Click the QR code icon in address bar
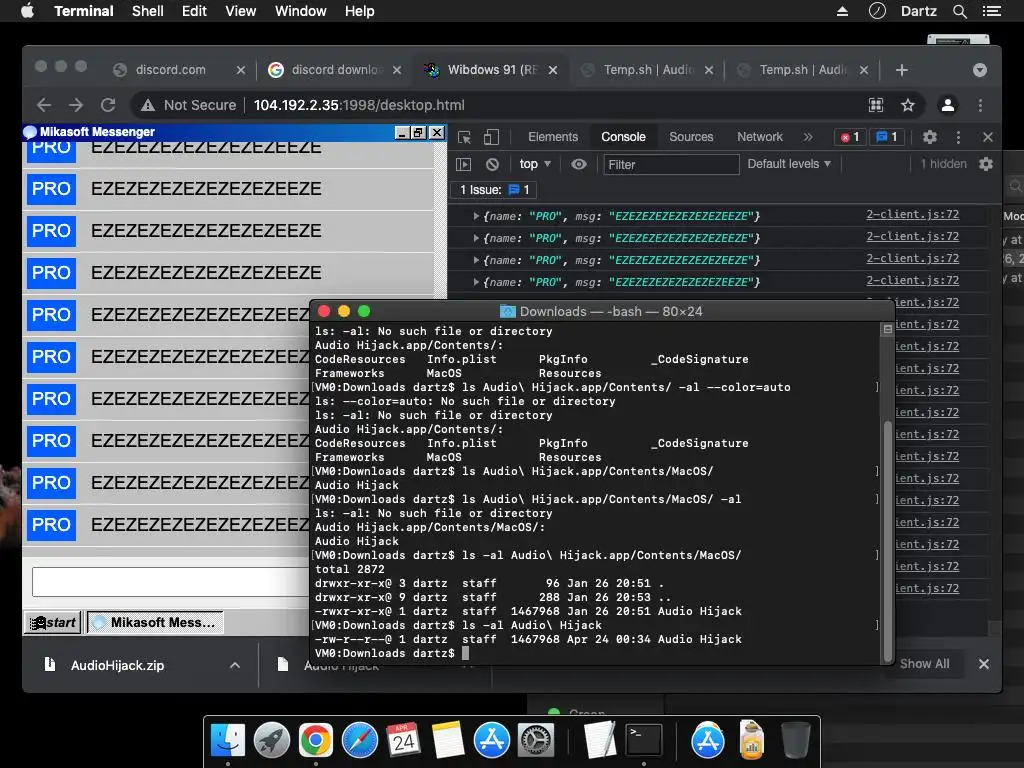 (876, 105)
